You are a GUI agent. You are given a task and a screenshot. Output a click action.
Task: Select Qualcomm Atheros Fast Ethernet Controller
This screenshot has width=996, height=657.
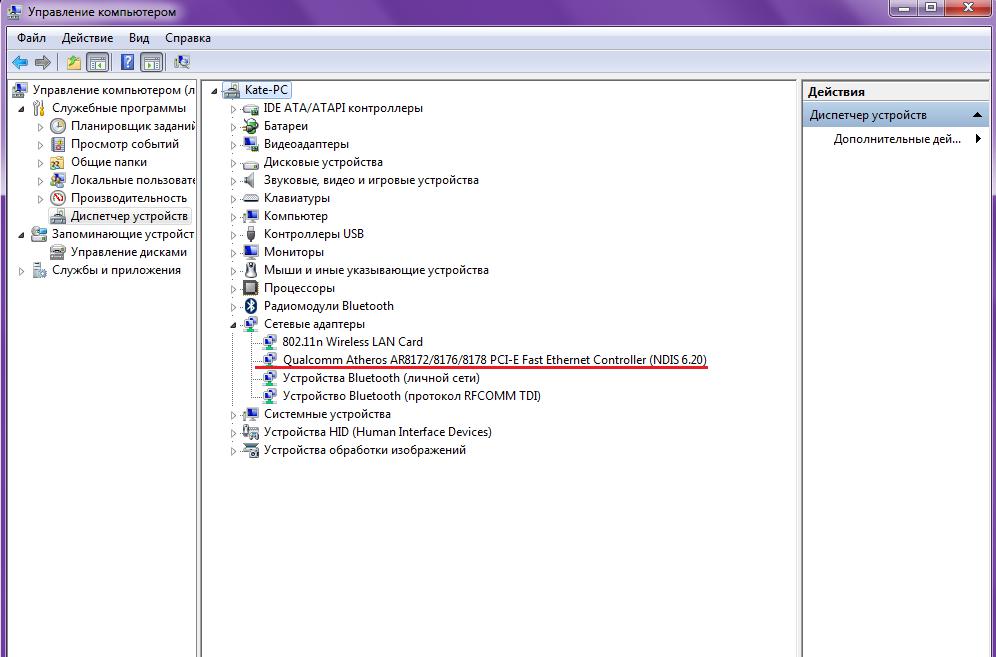tap(494, 360)
